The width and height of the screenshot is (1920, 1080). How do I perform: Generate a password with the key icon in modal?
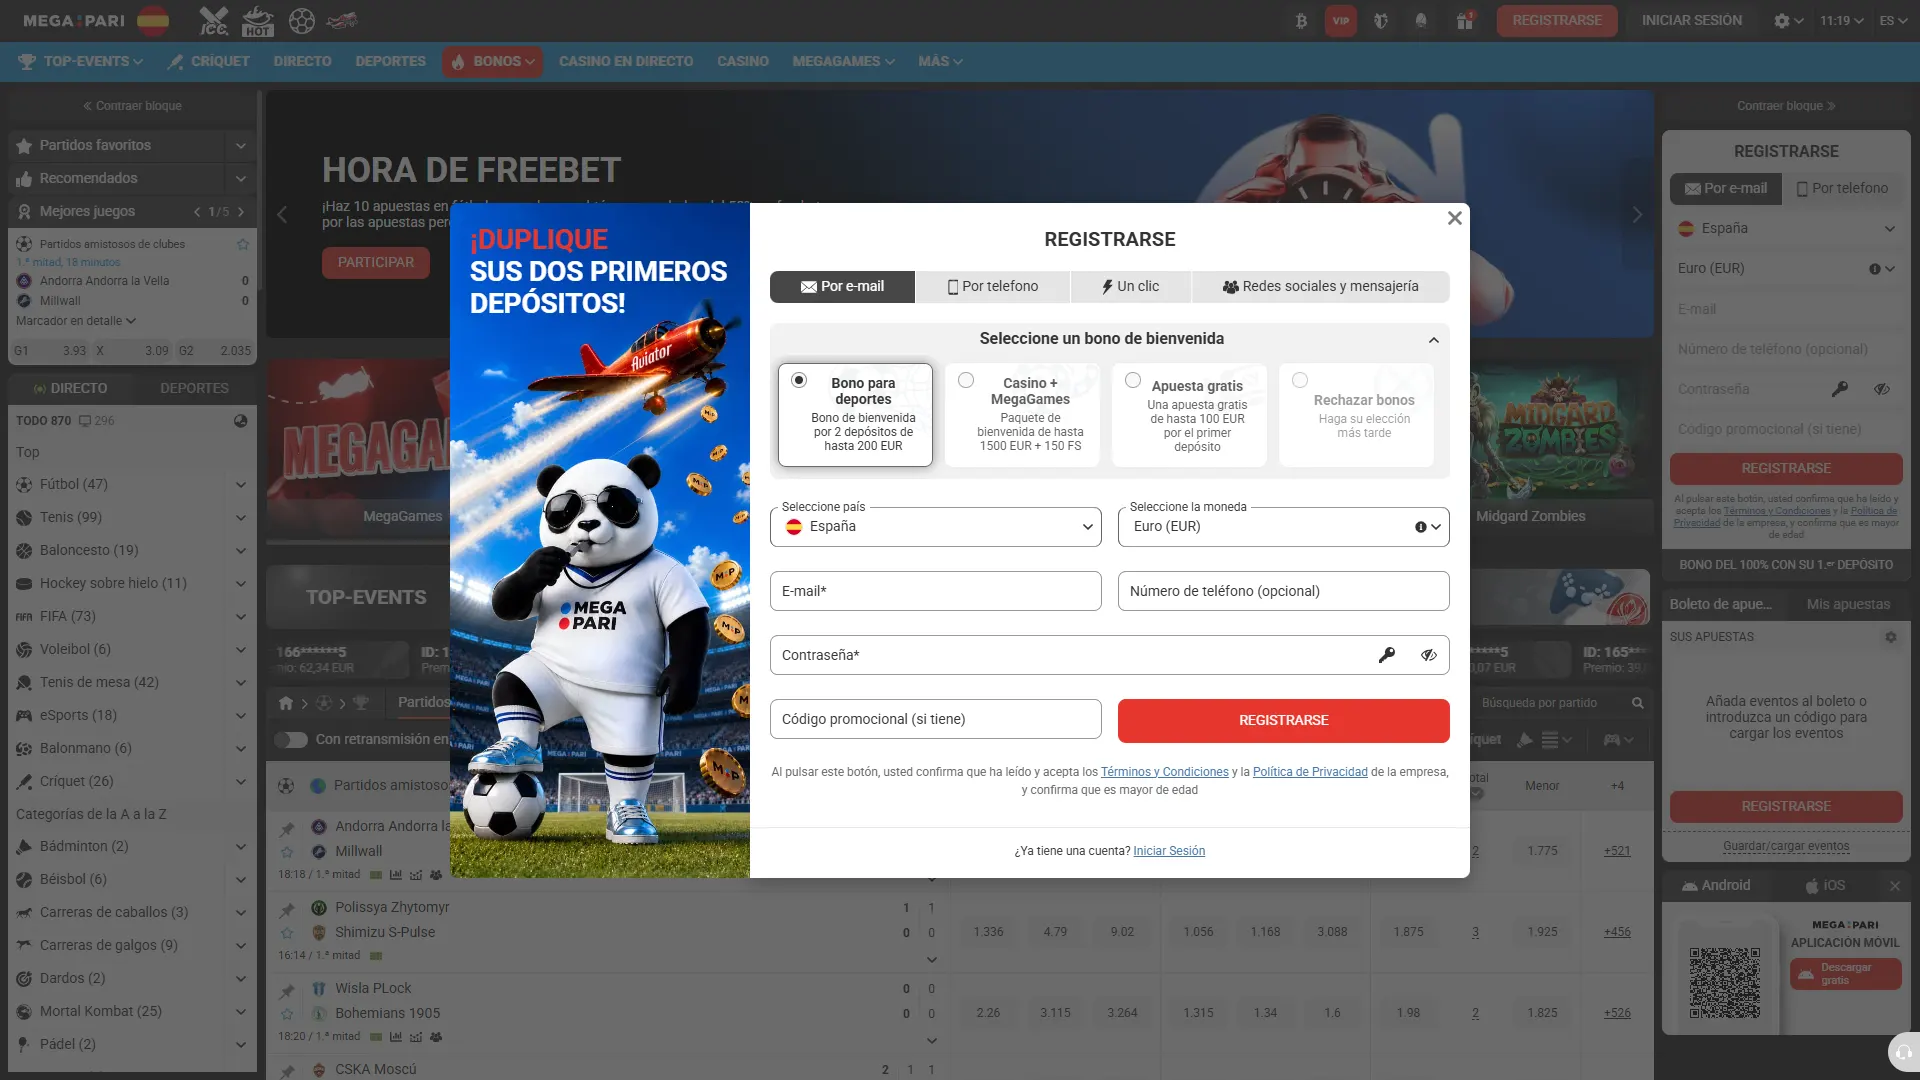click(x=1386, y=655)
